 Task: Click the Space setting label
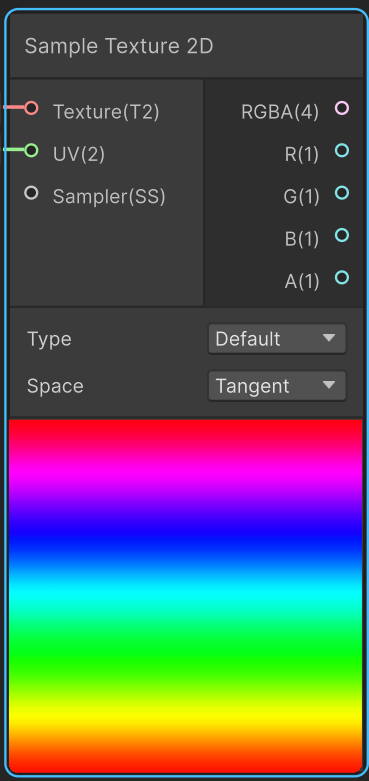55,386
